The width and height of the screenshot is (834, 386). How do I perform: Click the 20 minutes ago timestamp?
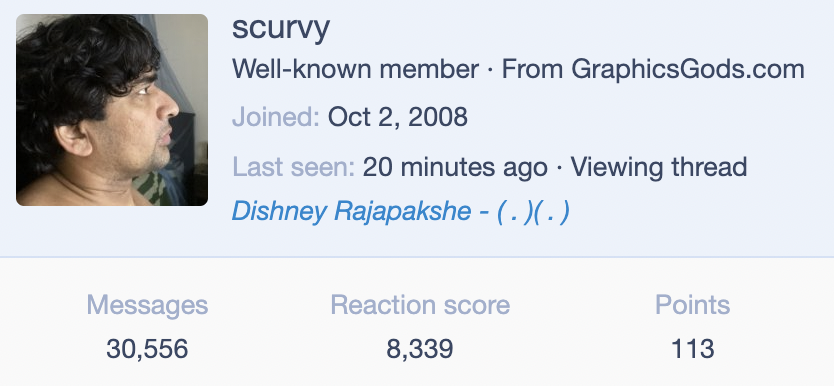(455, 167)
